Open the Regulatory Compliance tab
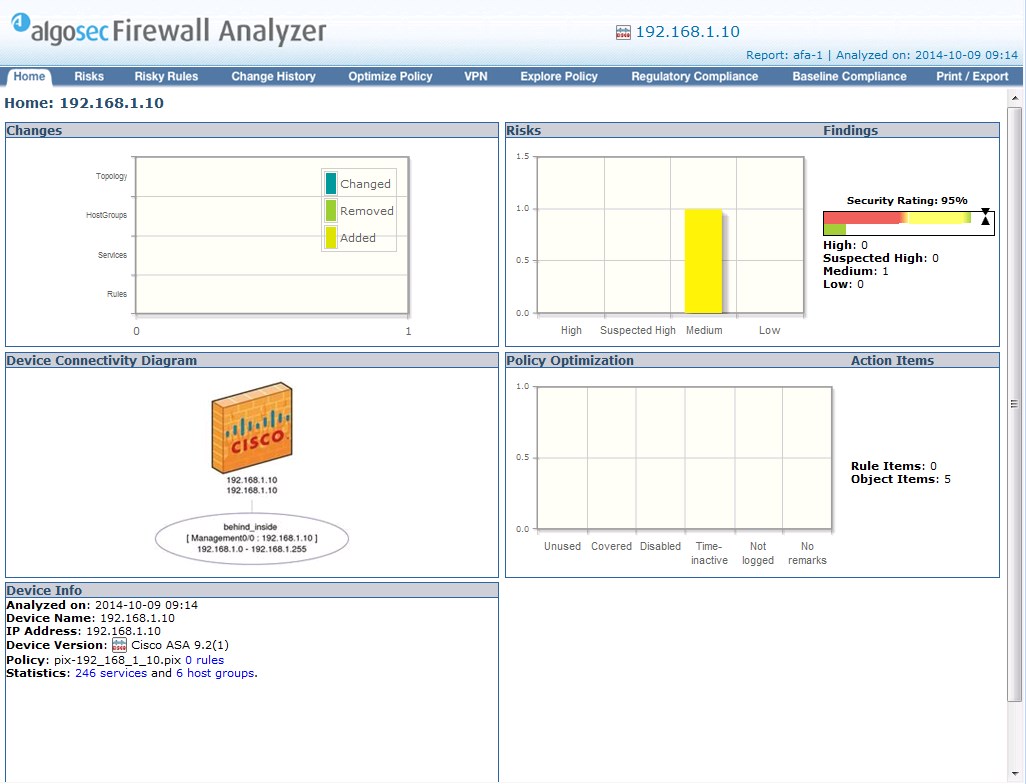1026x784 pixels. click(694, 76)
